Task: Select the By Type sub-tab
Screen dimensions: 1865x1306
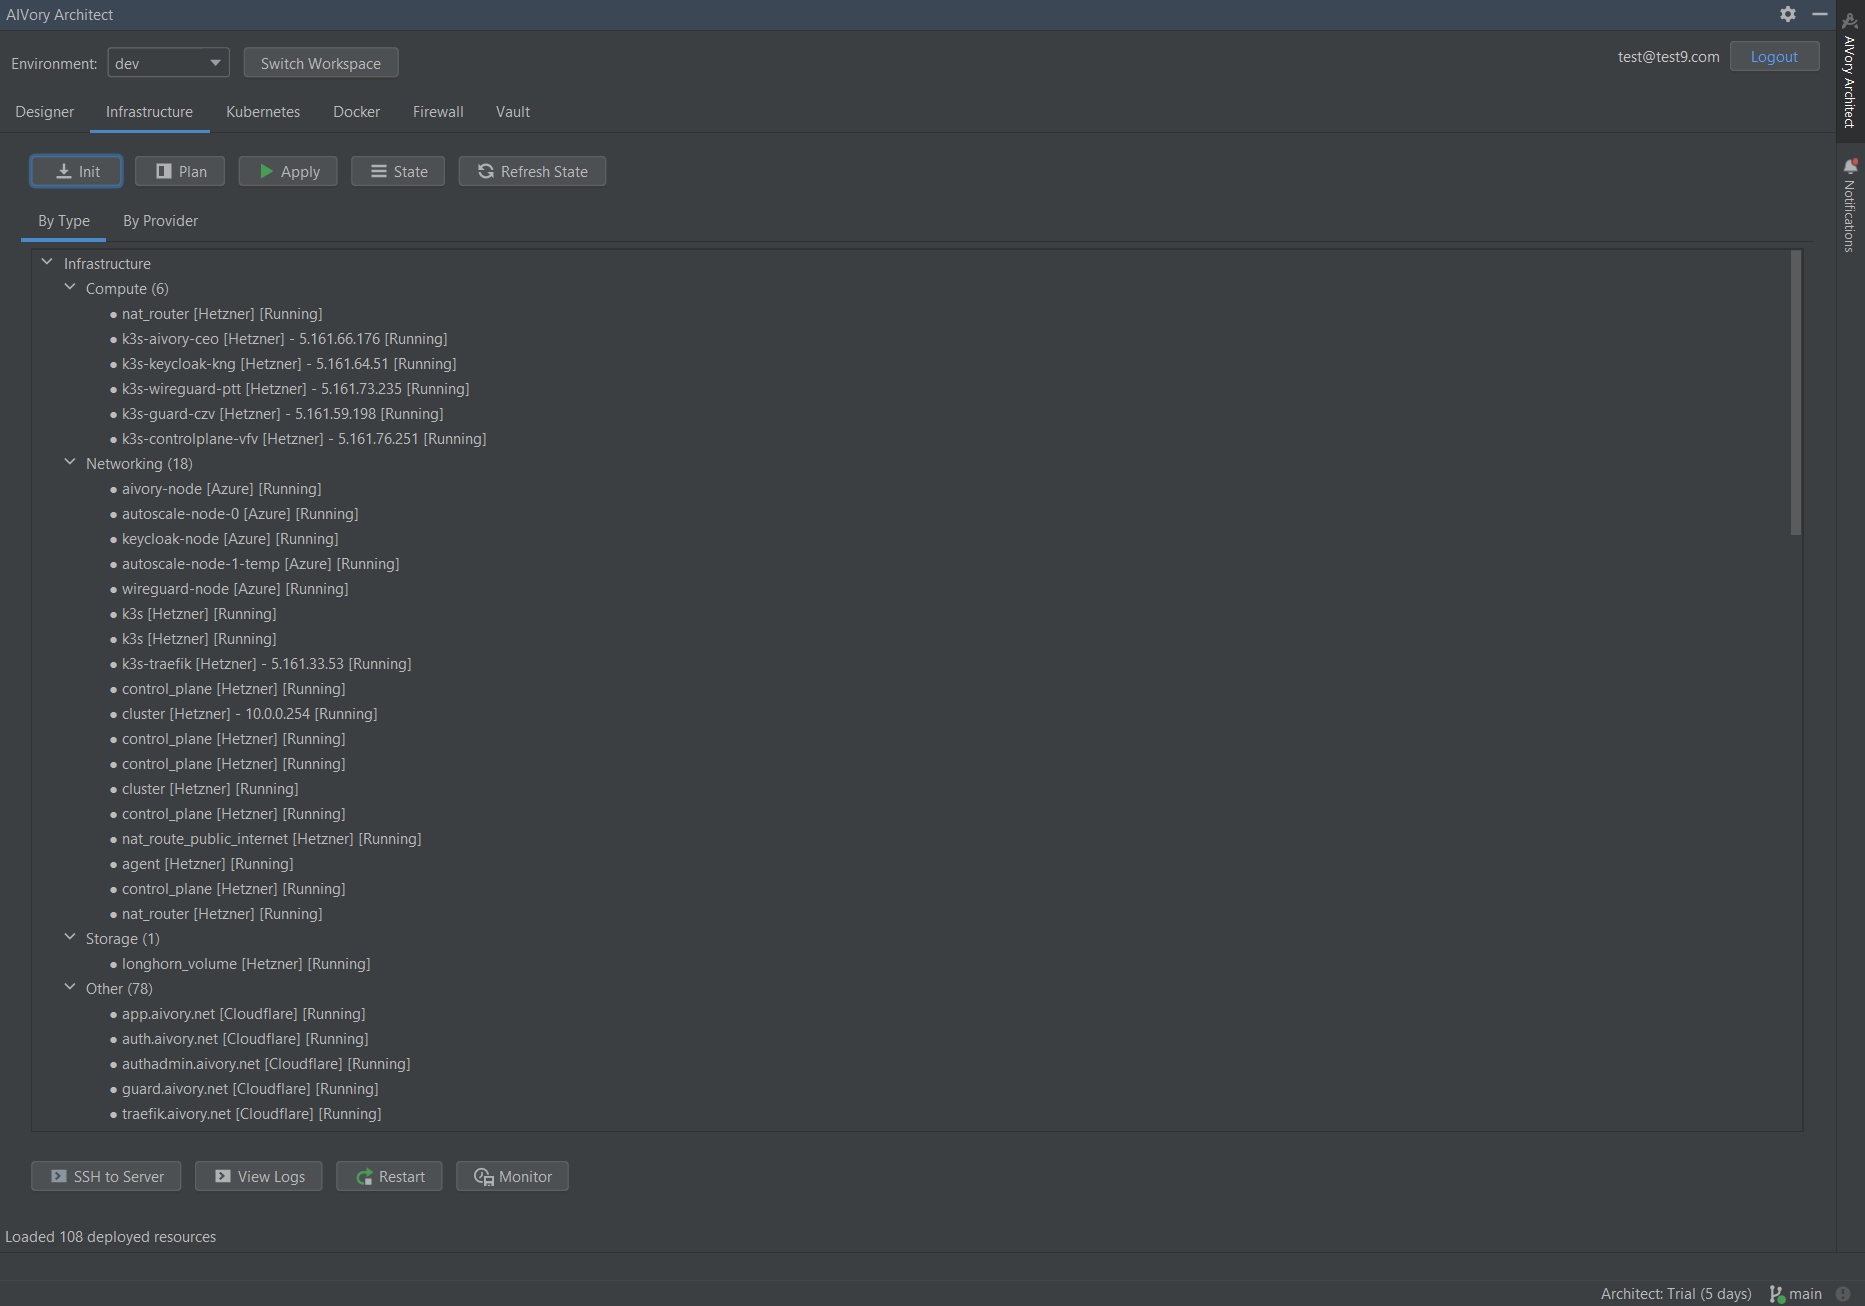Action: [x=64, y=221]
